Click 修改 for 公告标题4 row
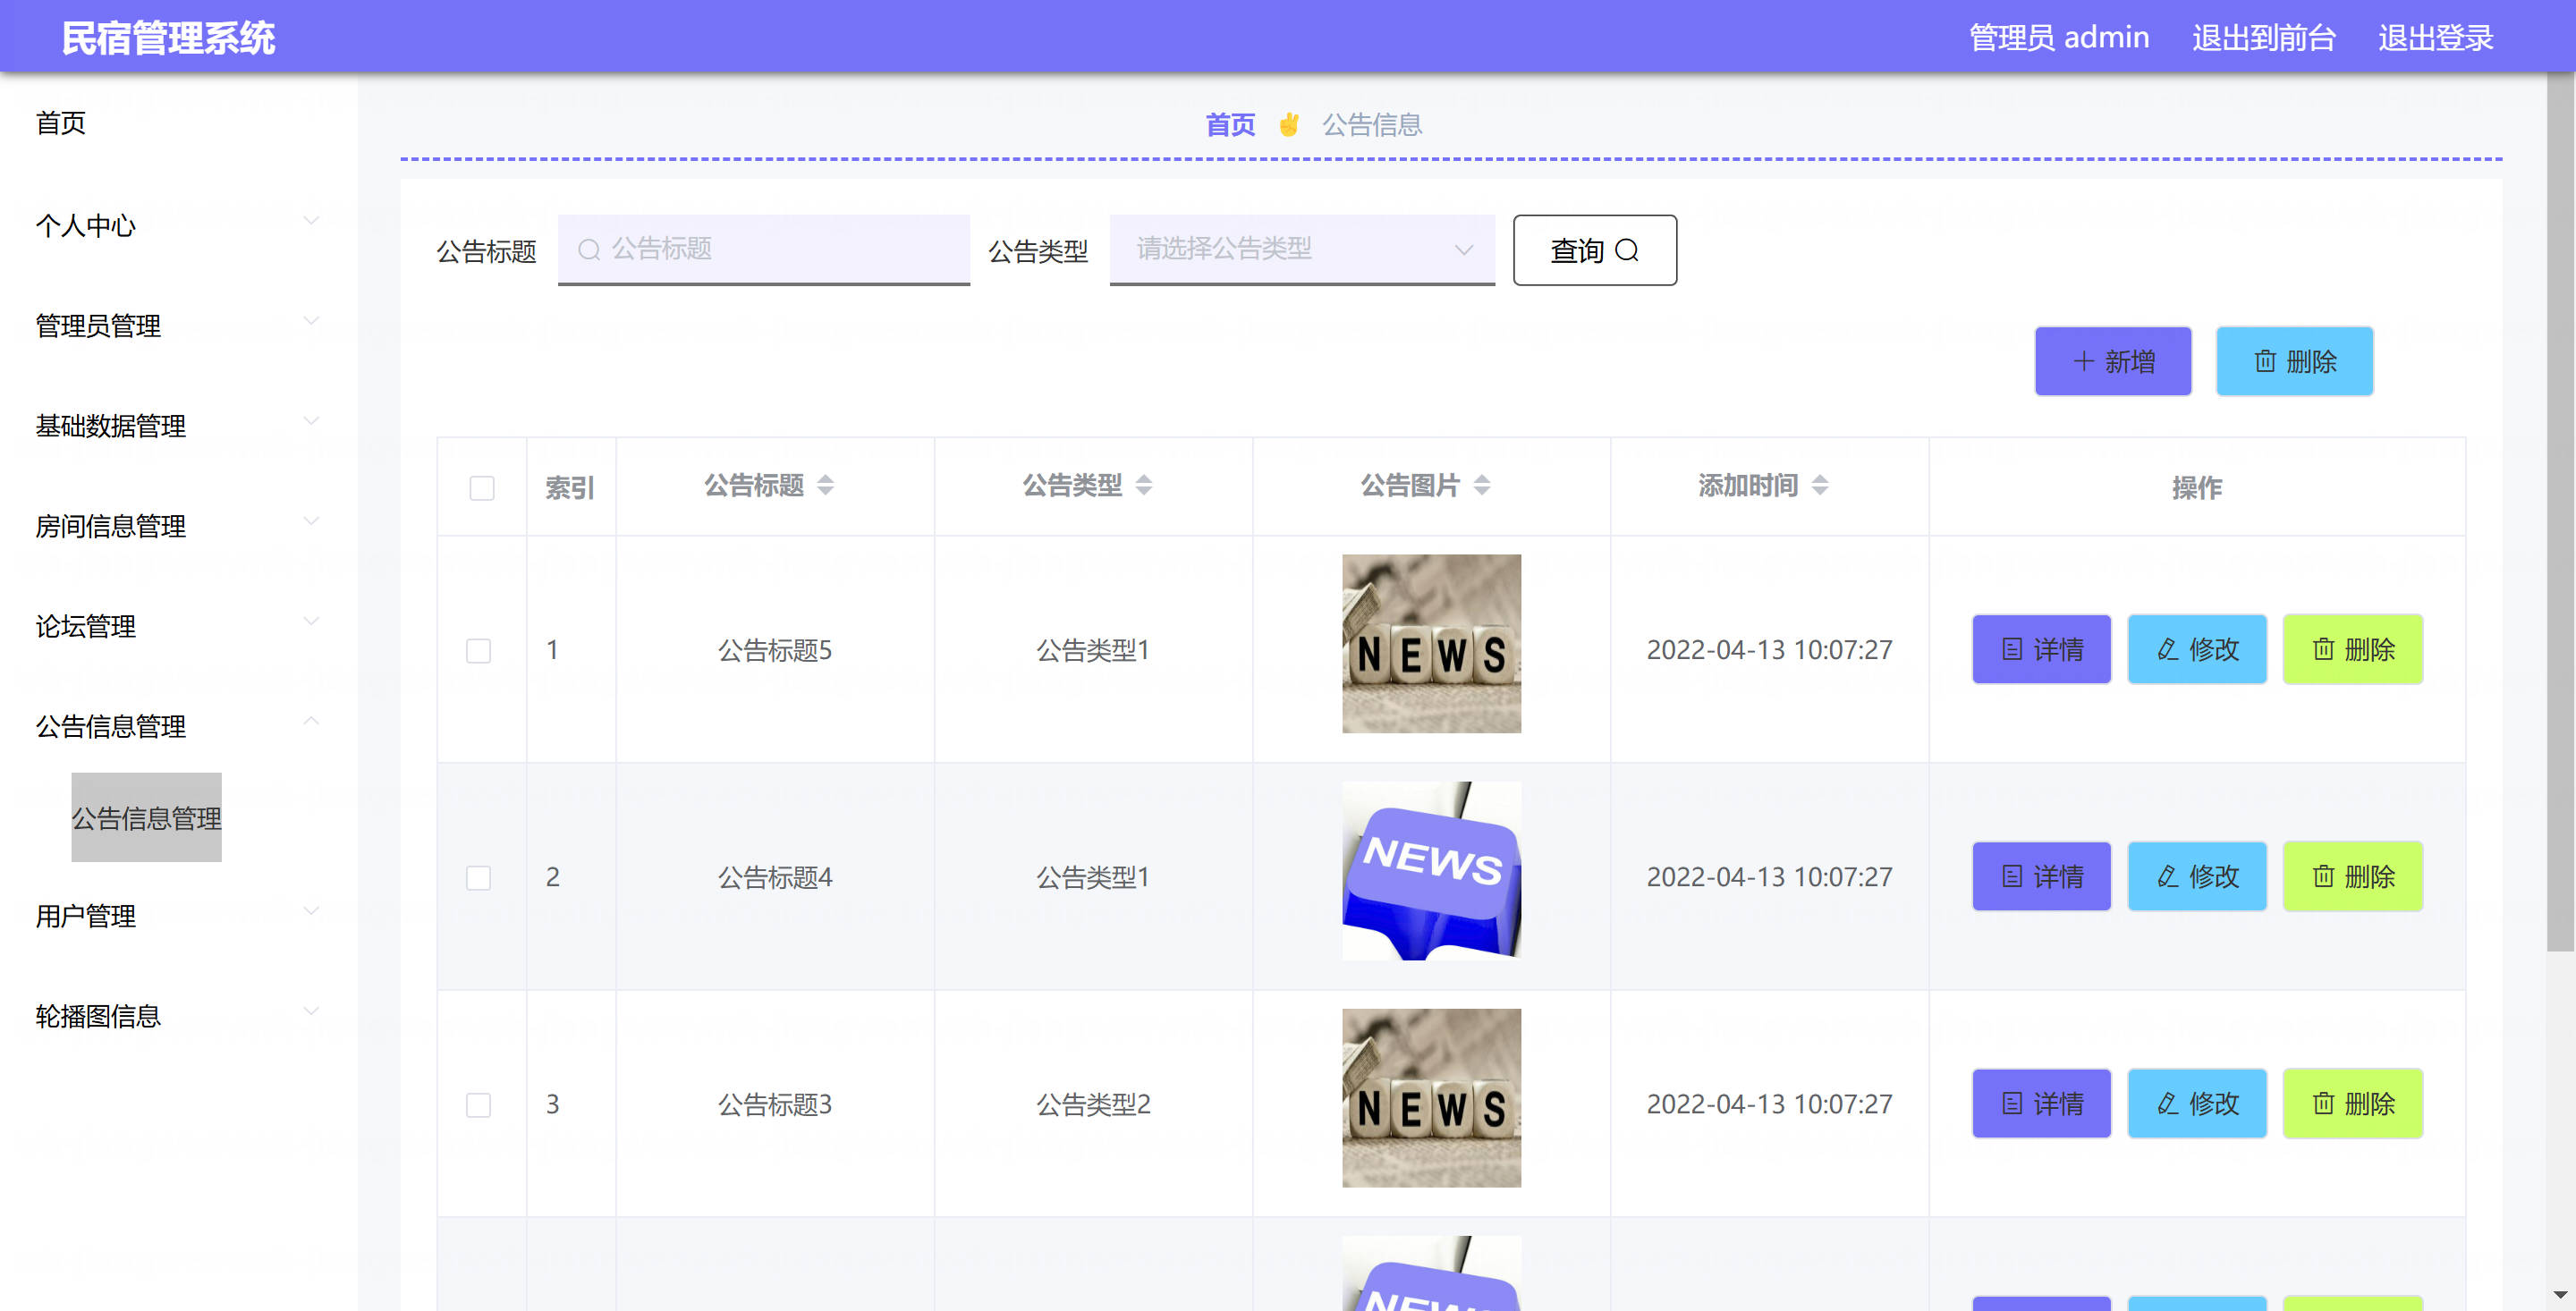 (2197, 876)
